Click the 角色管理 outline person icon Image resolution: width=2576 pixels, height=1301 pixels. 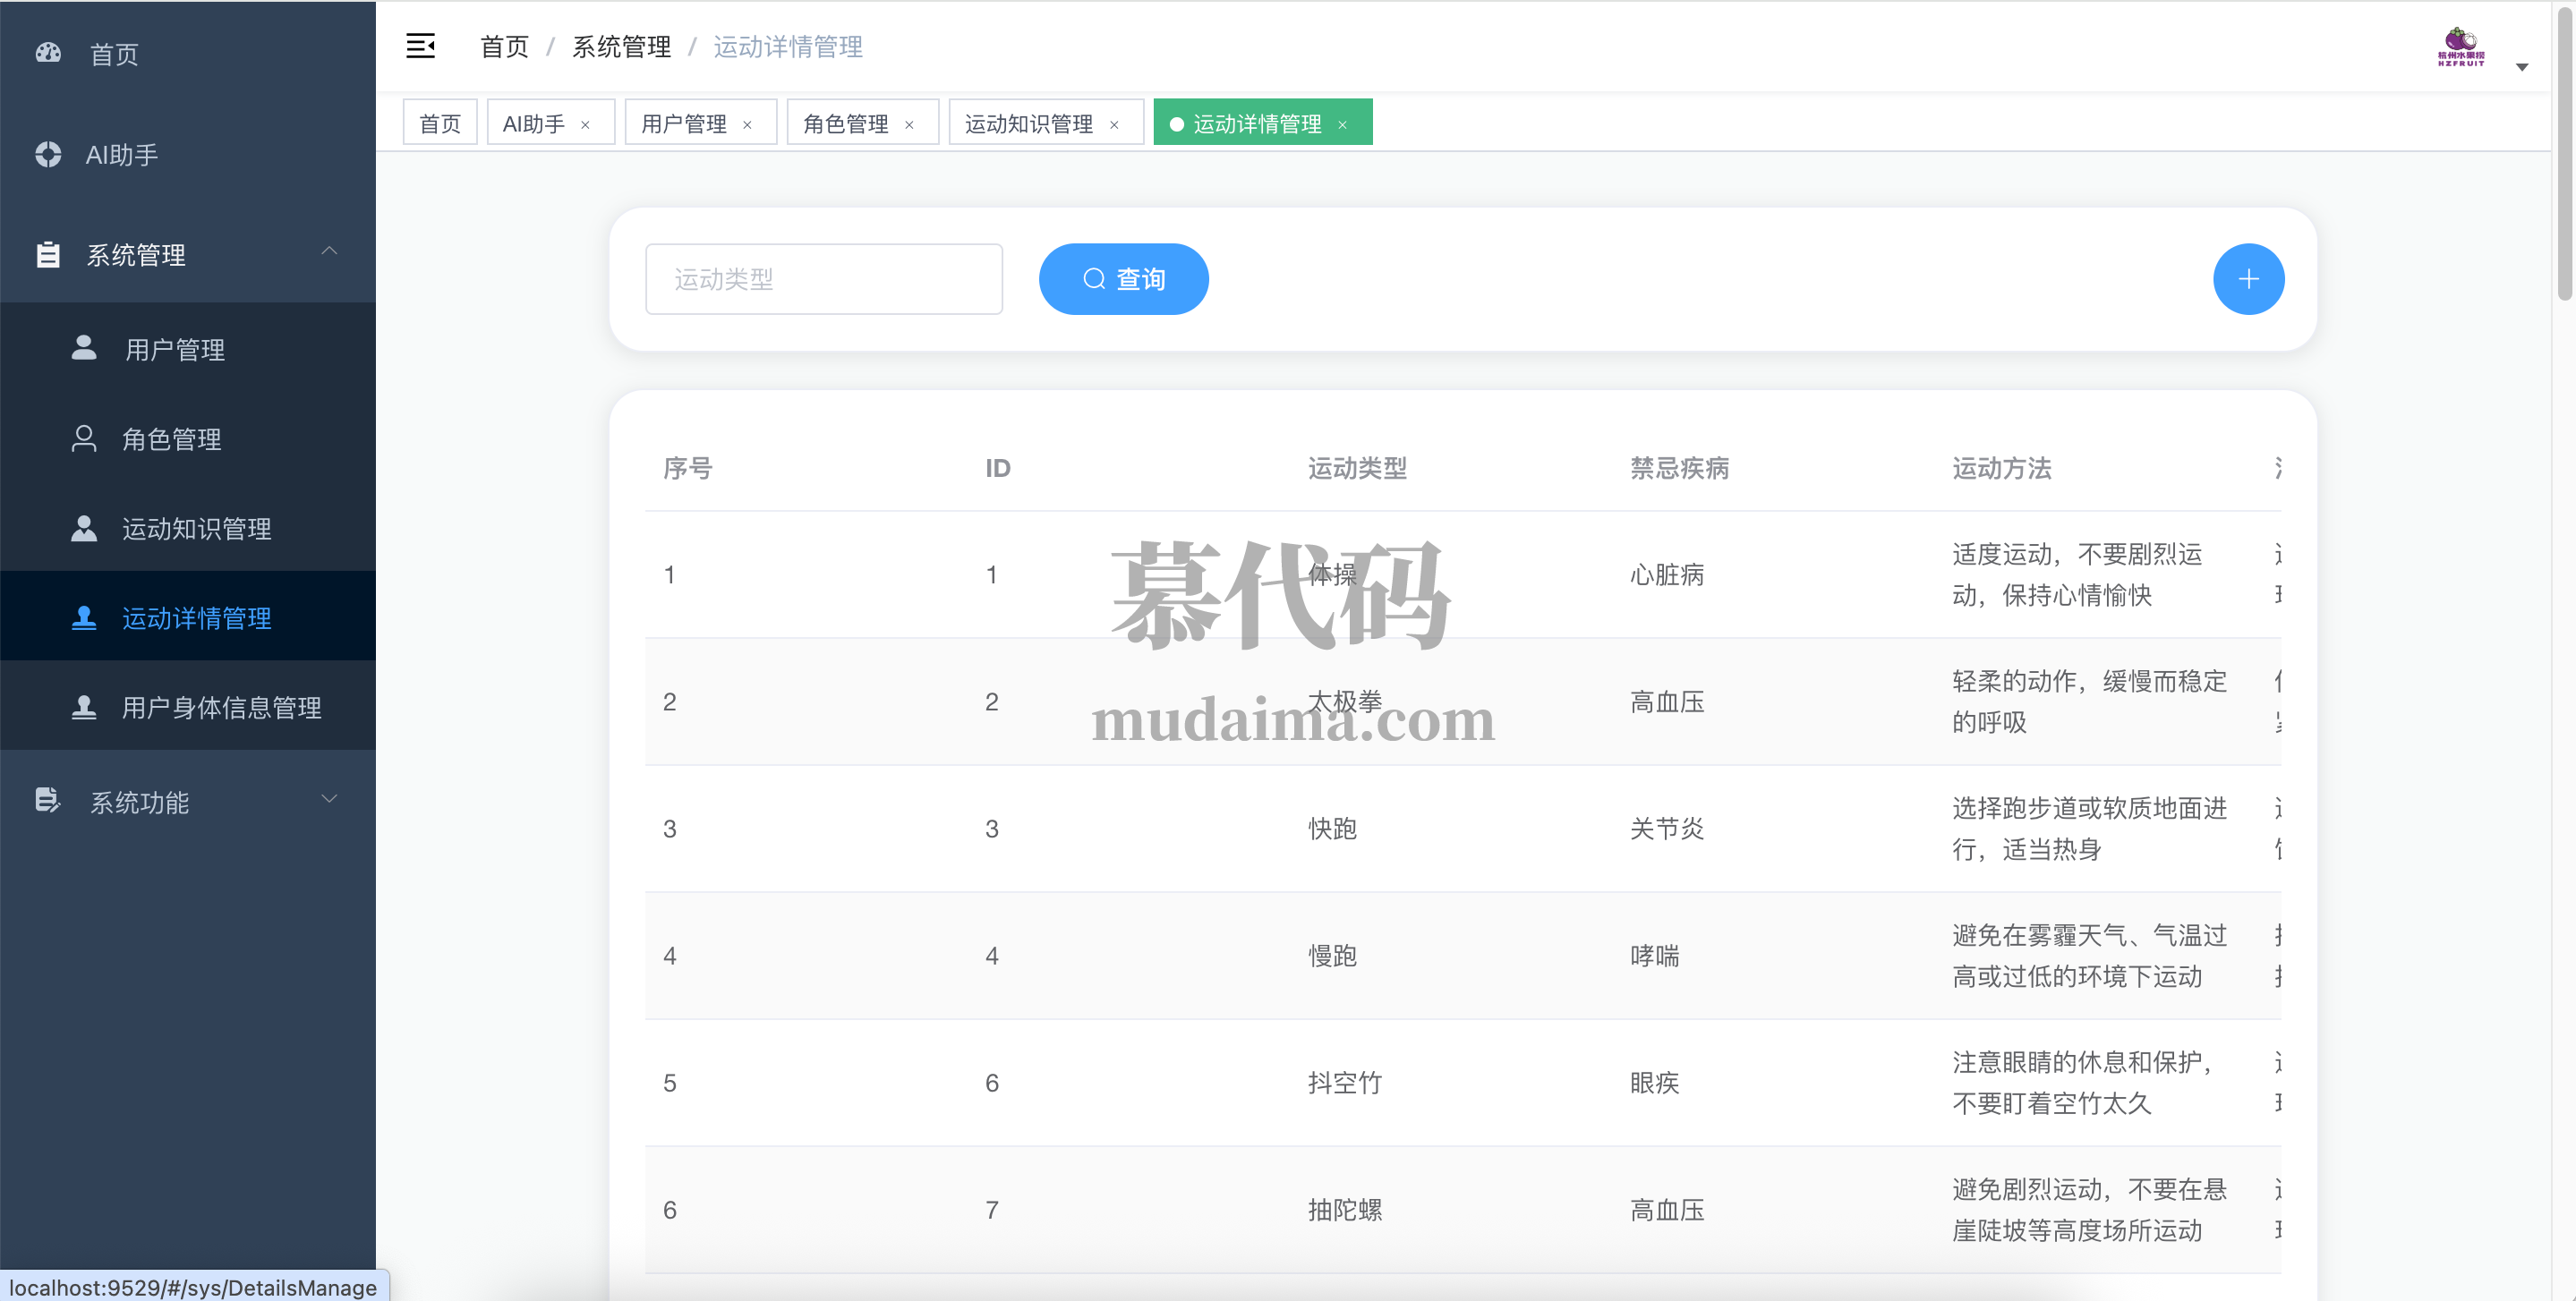point(84,438)
